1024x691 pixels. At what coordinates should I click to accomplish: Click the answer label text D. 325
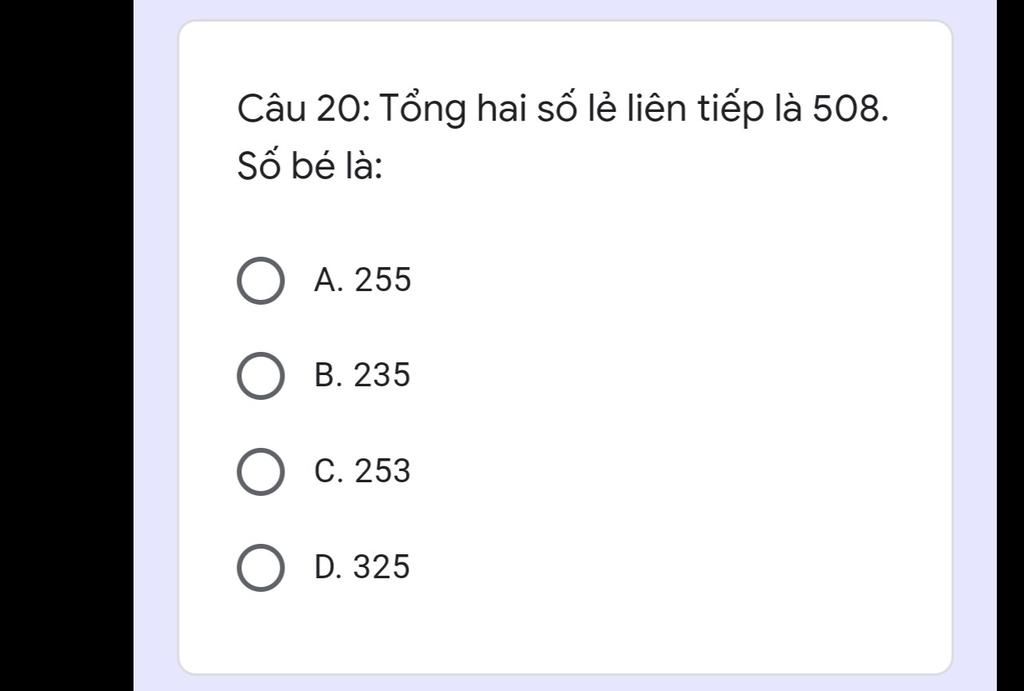click(362, 566)
